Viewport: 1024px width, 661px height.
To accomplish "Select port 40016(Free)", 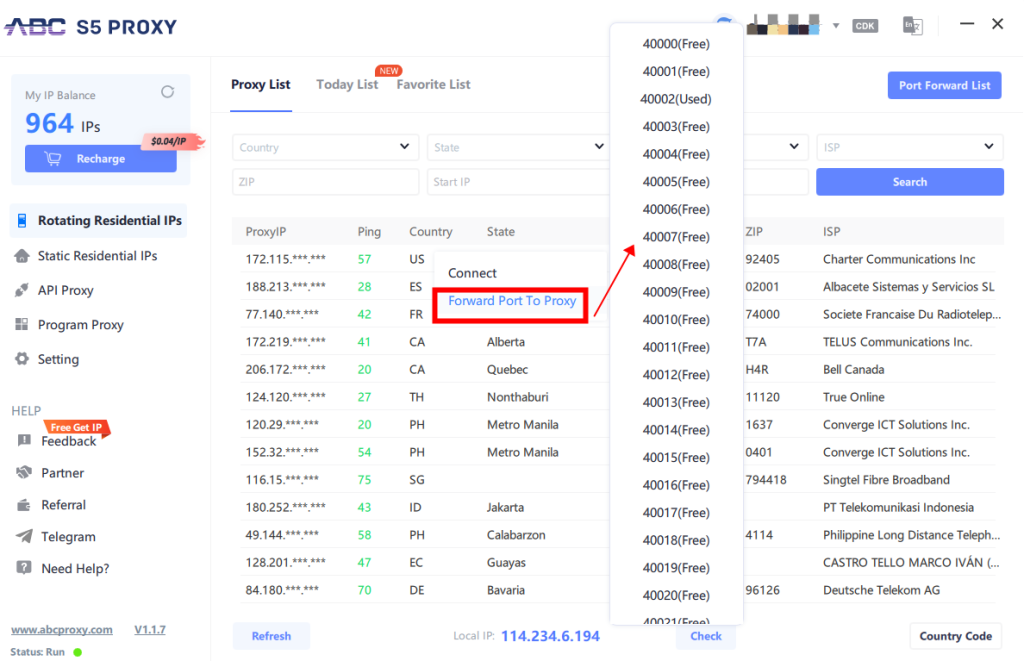I will [x=676, y=485].
